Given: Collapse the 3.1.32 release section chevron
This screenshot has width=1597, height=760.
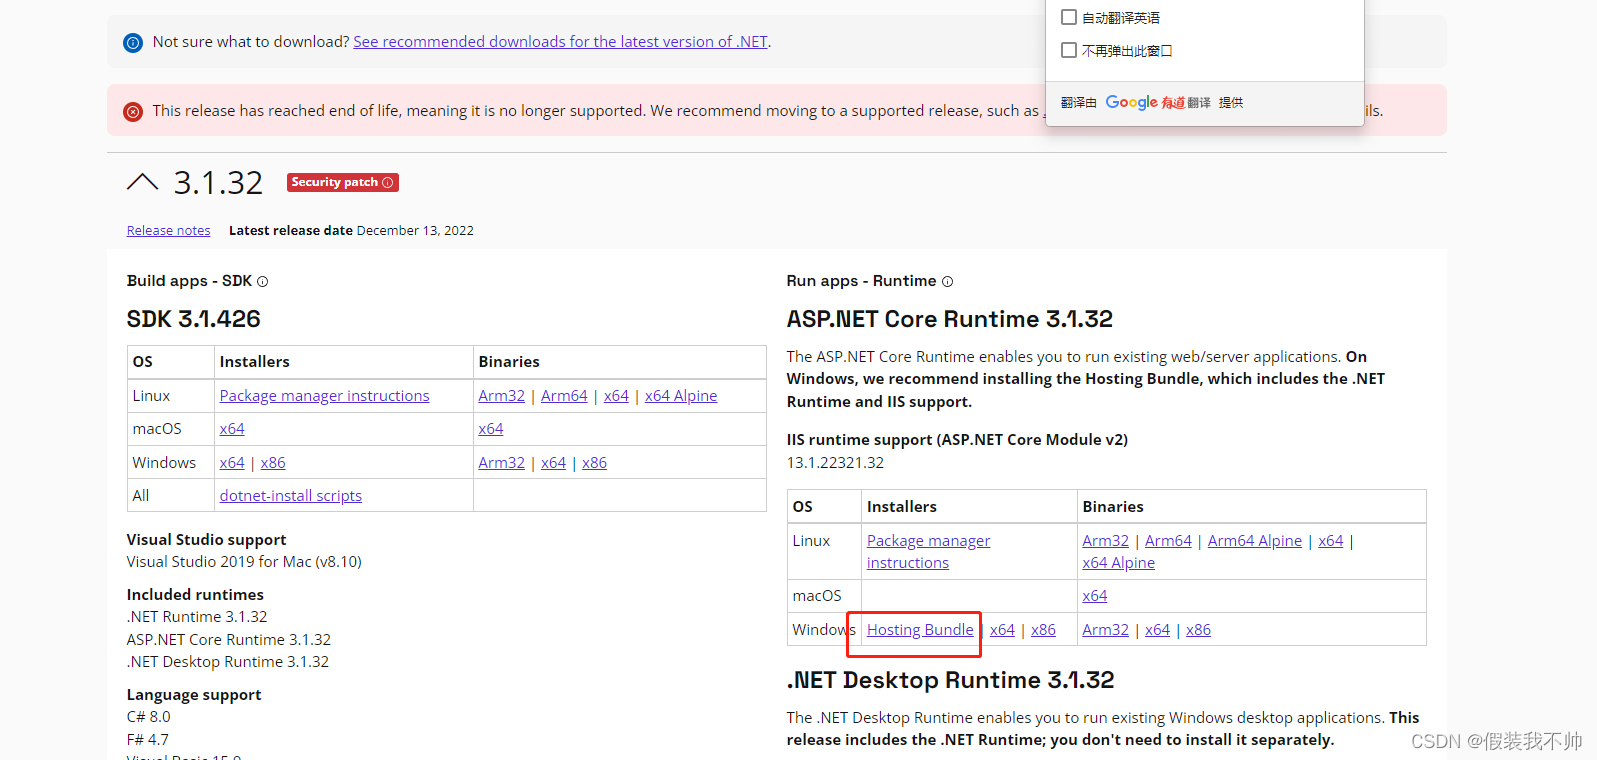Looking at the screenshot, I should (x=143, y=181).
